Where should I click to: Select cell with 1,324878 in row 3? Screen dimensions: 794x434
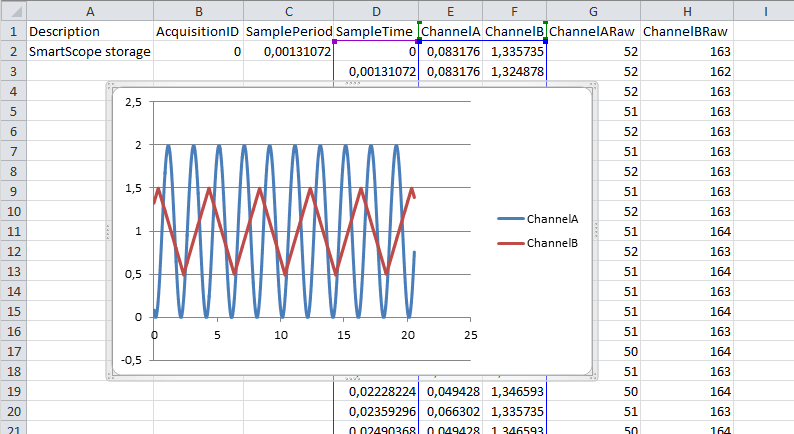(514, 71)
